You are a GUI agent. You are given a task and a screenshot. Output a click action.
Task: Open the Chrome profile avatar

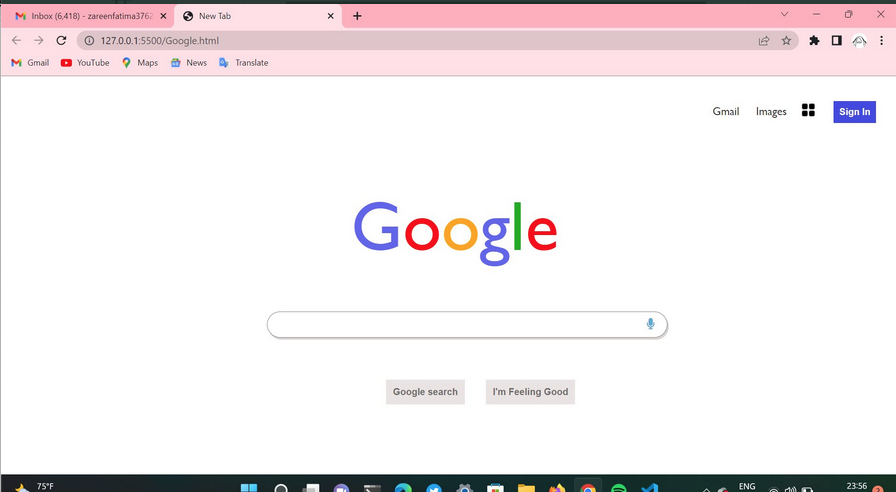click(859, 41)
